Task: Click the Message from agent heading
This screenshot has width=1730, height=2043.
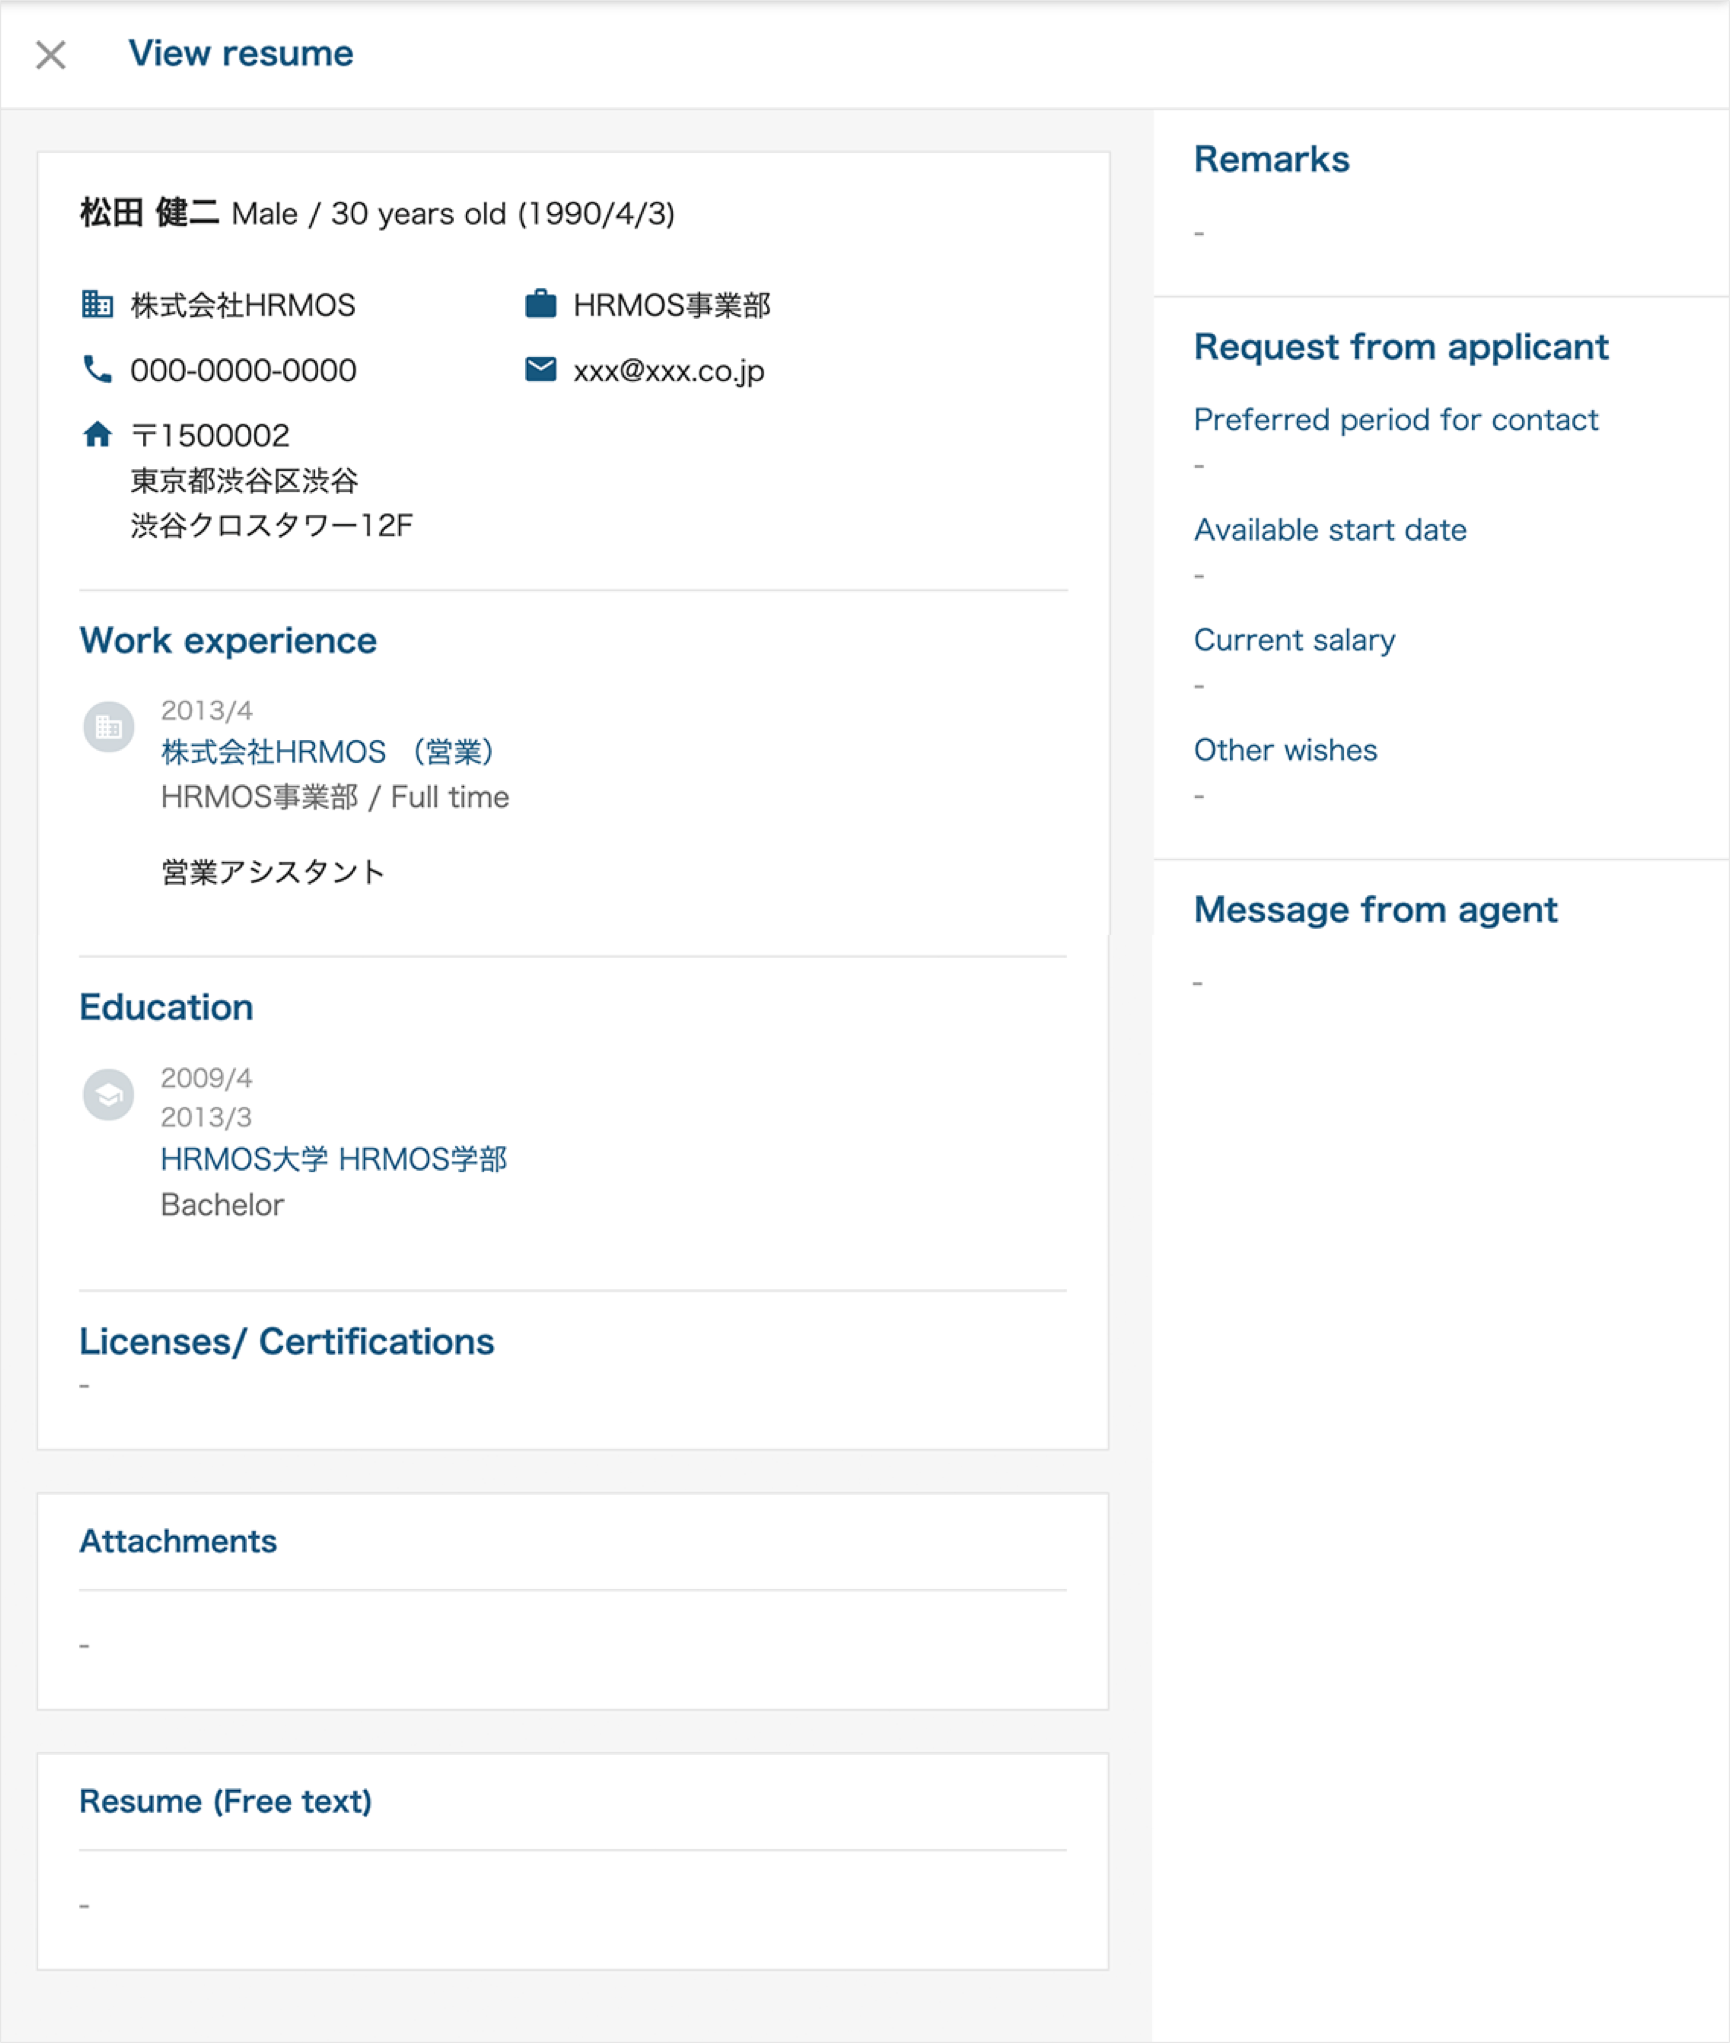Action: 1376,910
